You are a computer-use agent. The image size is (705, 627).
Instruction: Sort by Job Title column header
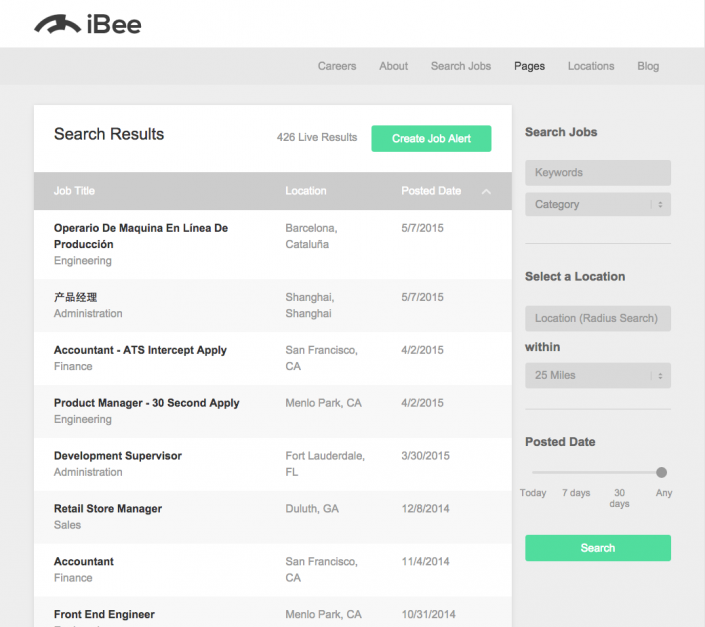75,191
